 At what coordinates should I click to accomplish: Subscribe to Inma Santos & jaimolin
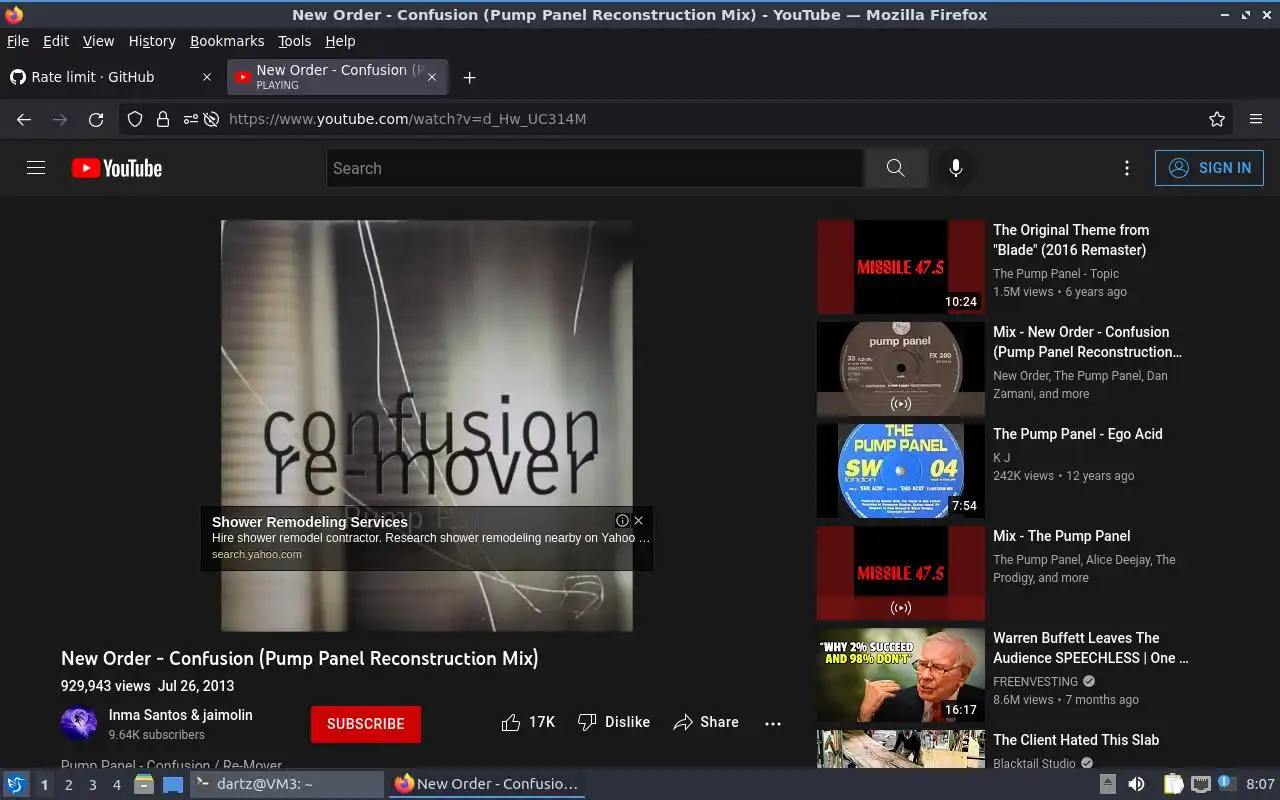(x=366, y=724)
